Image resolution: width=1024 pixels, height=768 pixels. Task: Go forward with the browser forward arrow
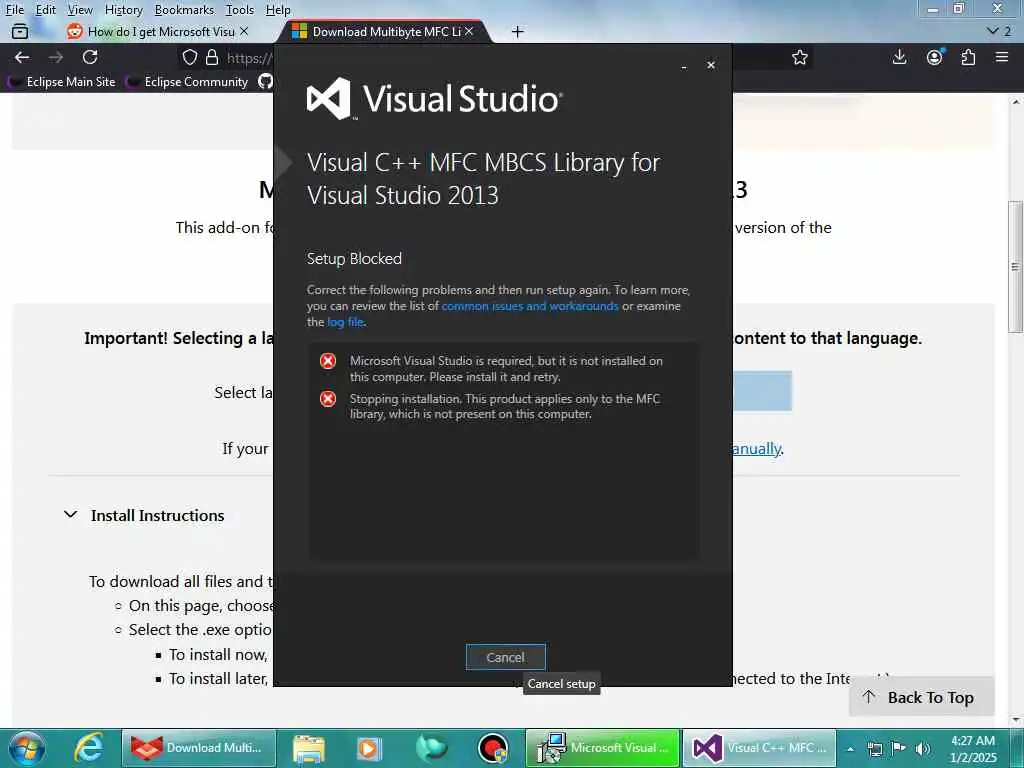[56, 57]
